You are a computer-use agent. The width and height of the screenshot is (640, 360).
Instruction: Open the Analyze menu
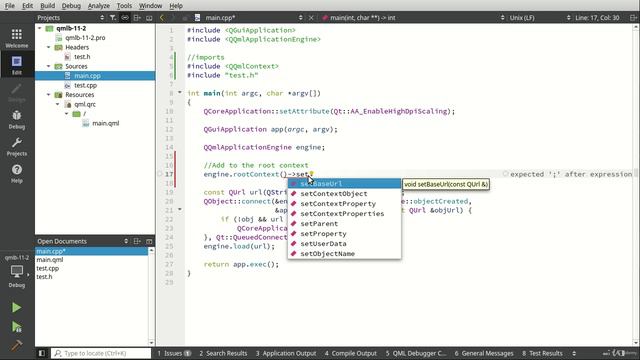(x=99, y=6)
